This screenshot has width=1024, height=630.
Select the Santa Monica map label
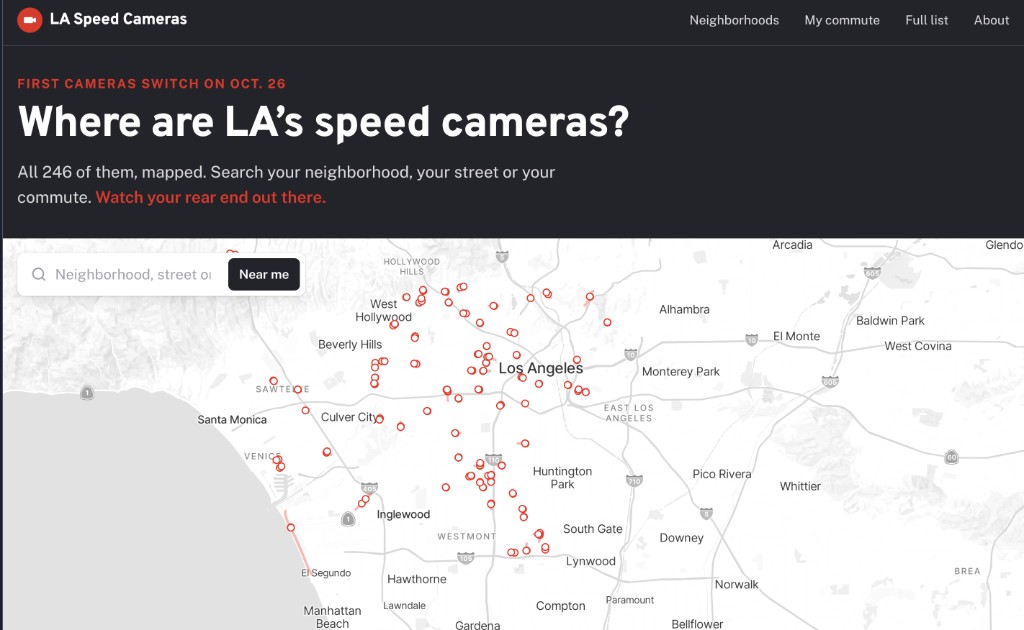232,420
